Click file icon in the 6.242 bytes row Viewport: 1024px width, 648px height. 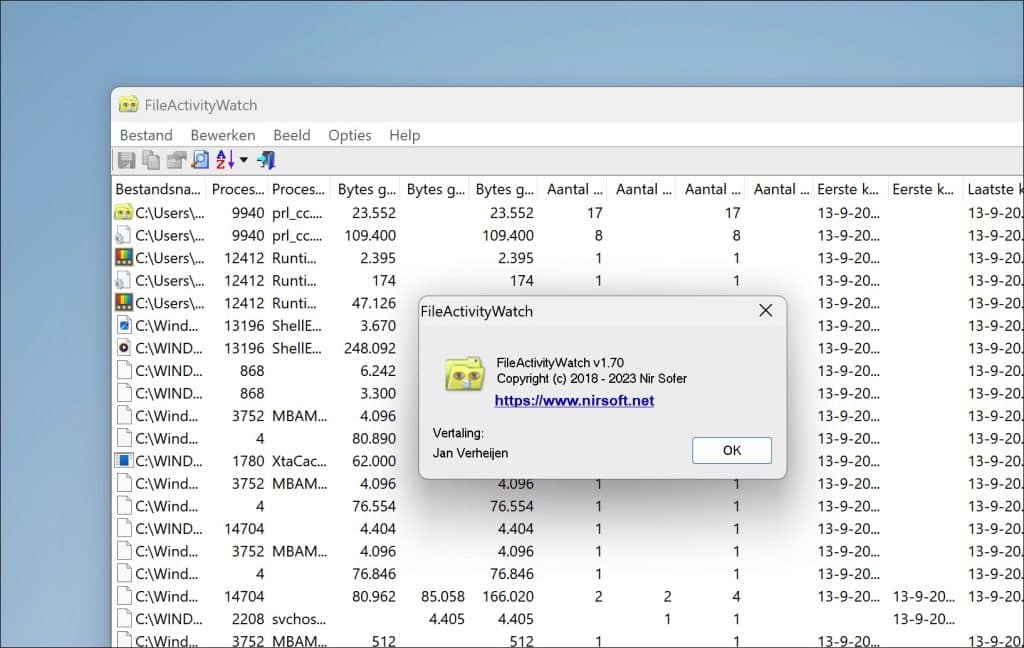123,370
